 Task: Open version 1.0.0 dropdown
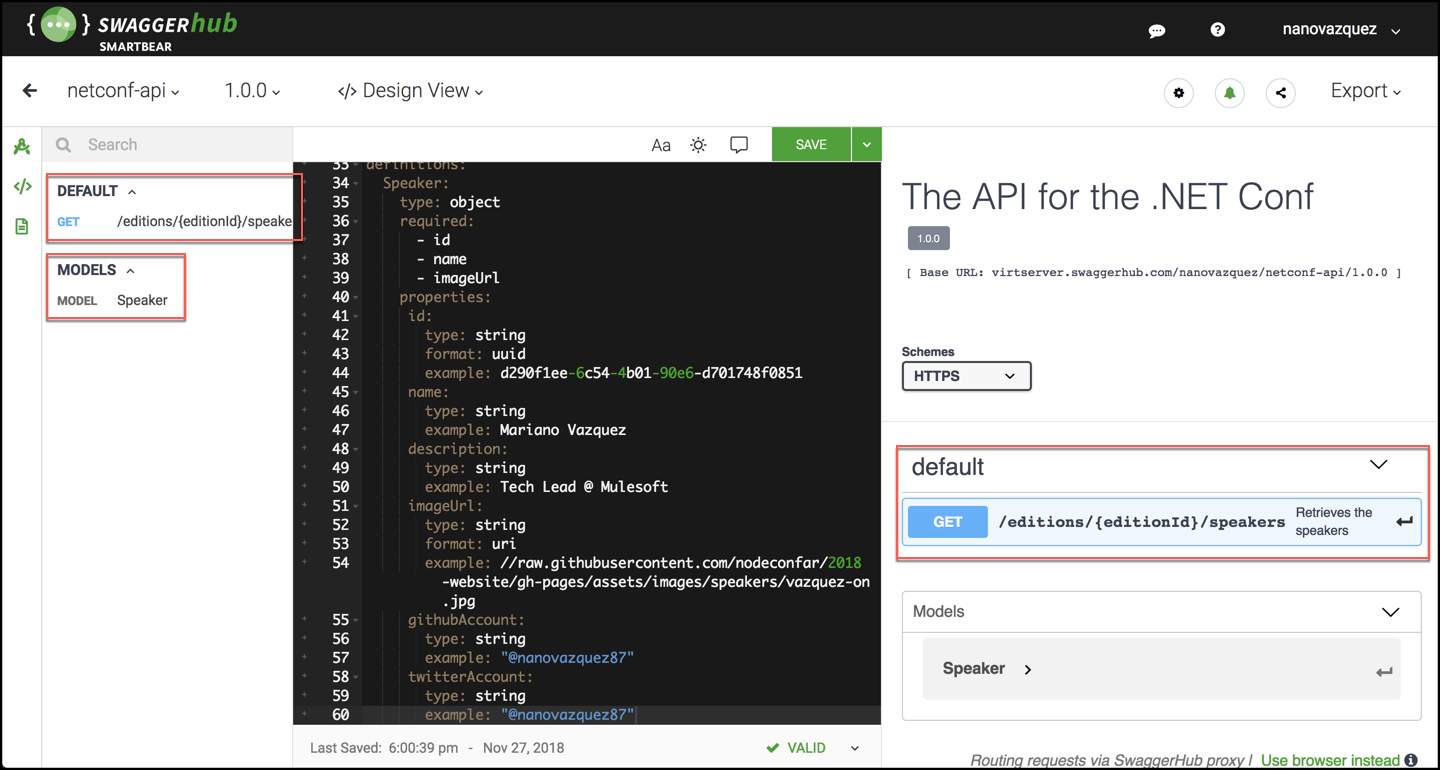pyautogui.click(x=252, y=91)
